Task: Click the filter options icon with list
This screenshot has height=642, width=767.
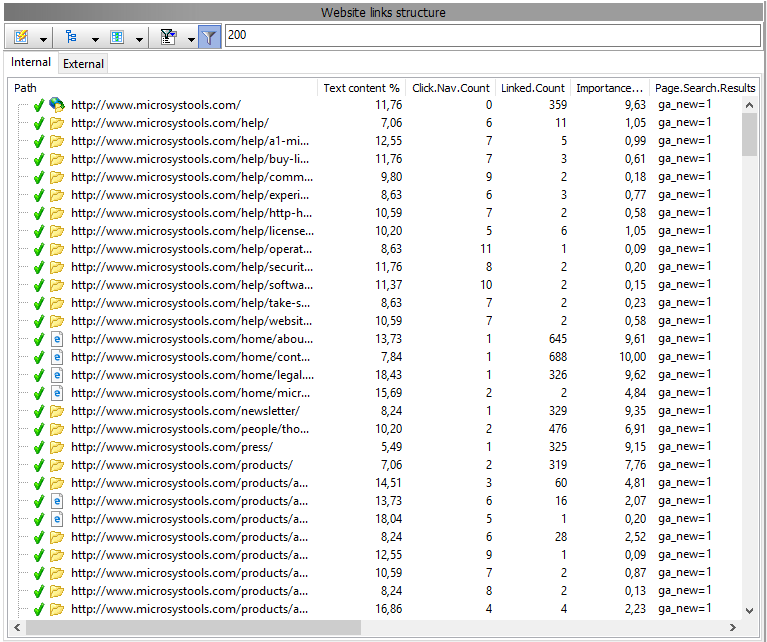Action: point(168,37)
